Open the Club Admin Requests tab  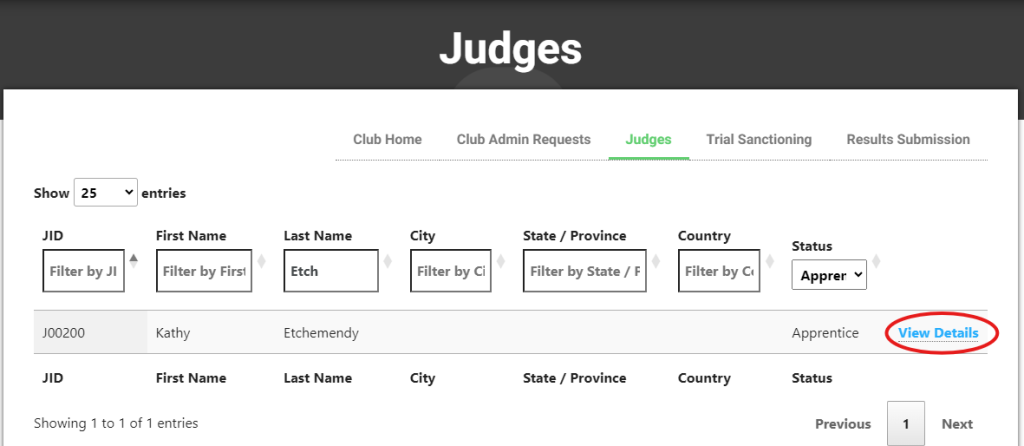[x=524, y=139]
